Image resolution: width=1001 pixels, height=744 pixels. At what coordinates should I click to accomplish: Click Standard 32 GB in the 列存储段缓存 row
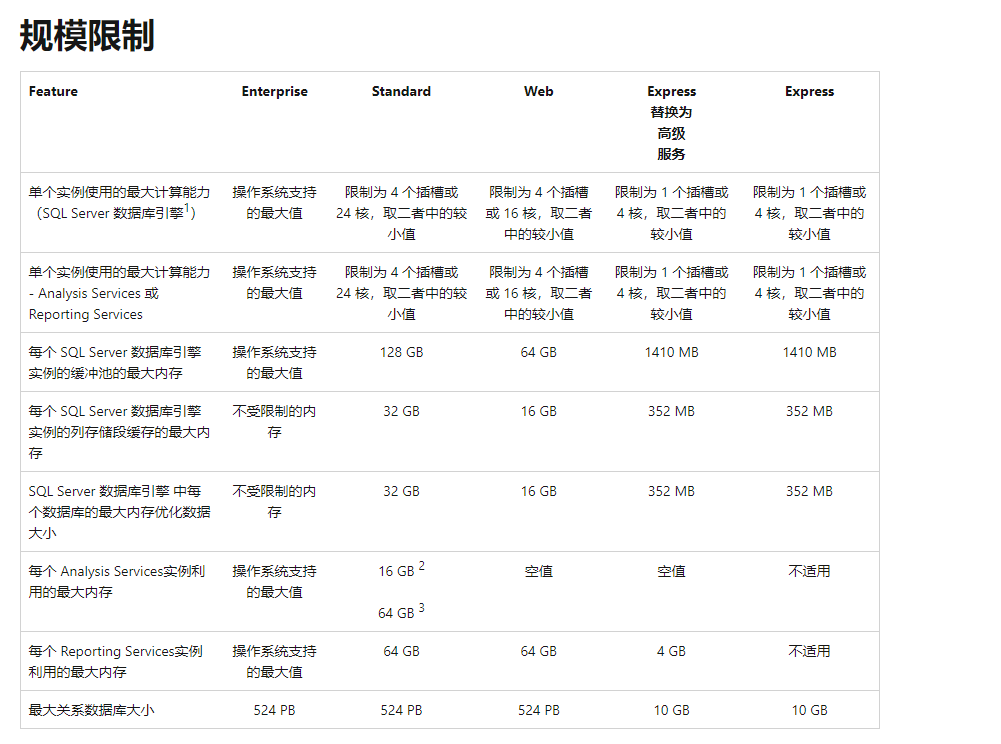402,411
